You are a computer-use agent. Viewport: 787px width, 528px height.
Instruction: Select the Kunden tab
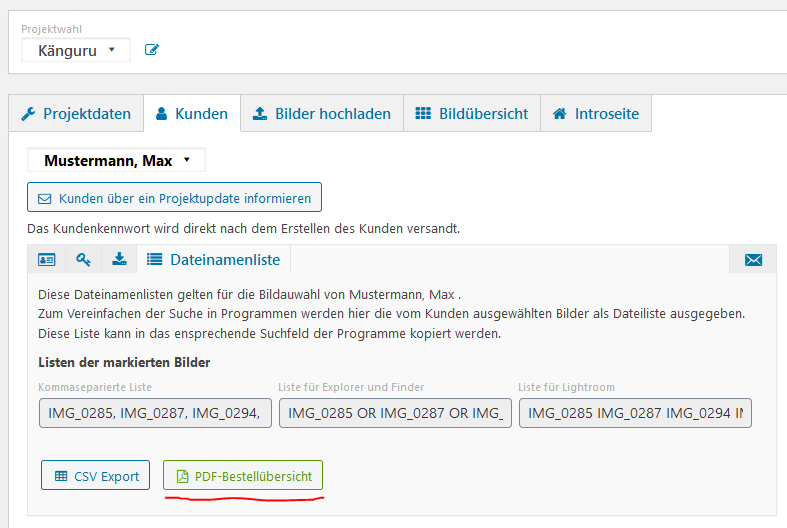(192, 114)
